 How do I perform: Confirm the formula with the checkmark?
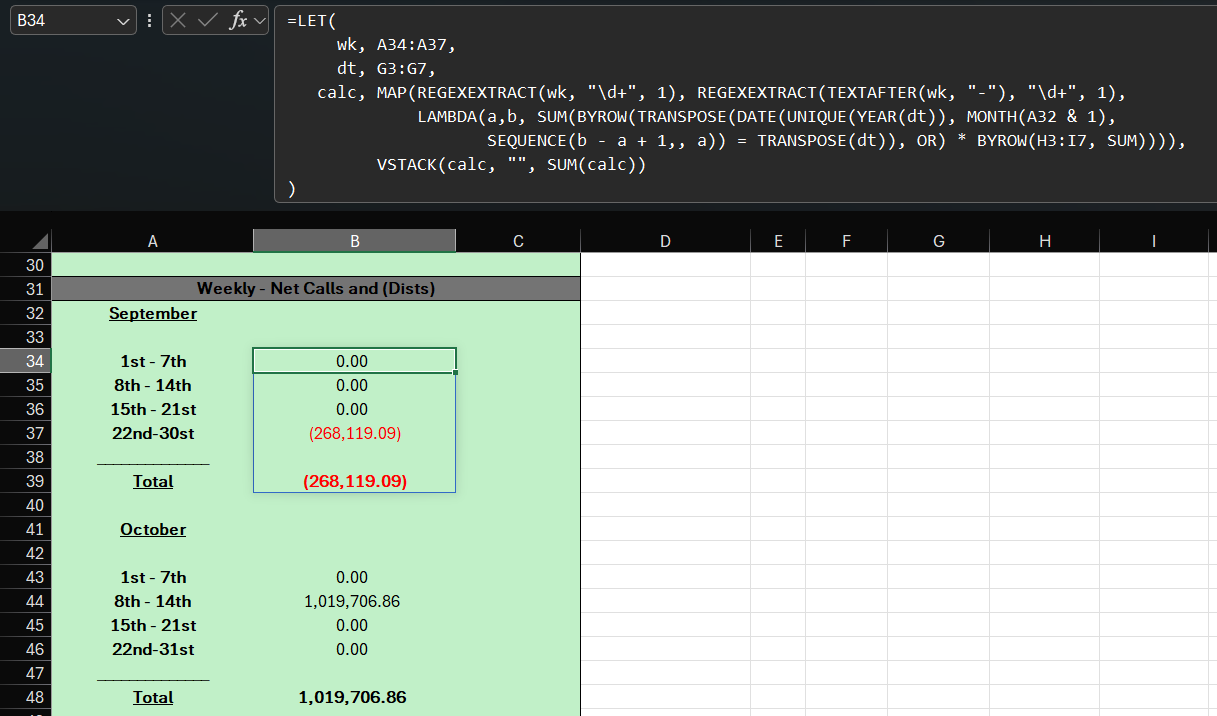tap(208, 20)
